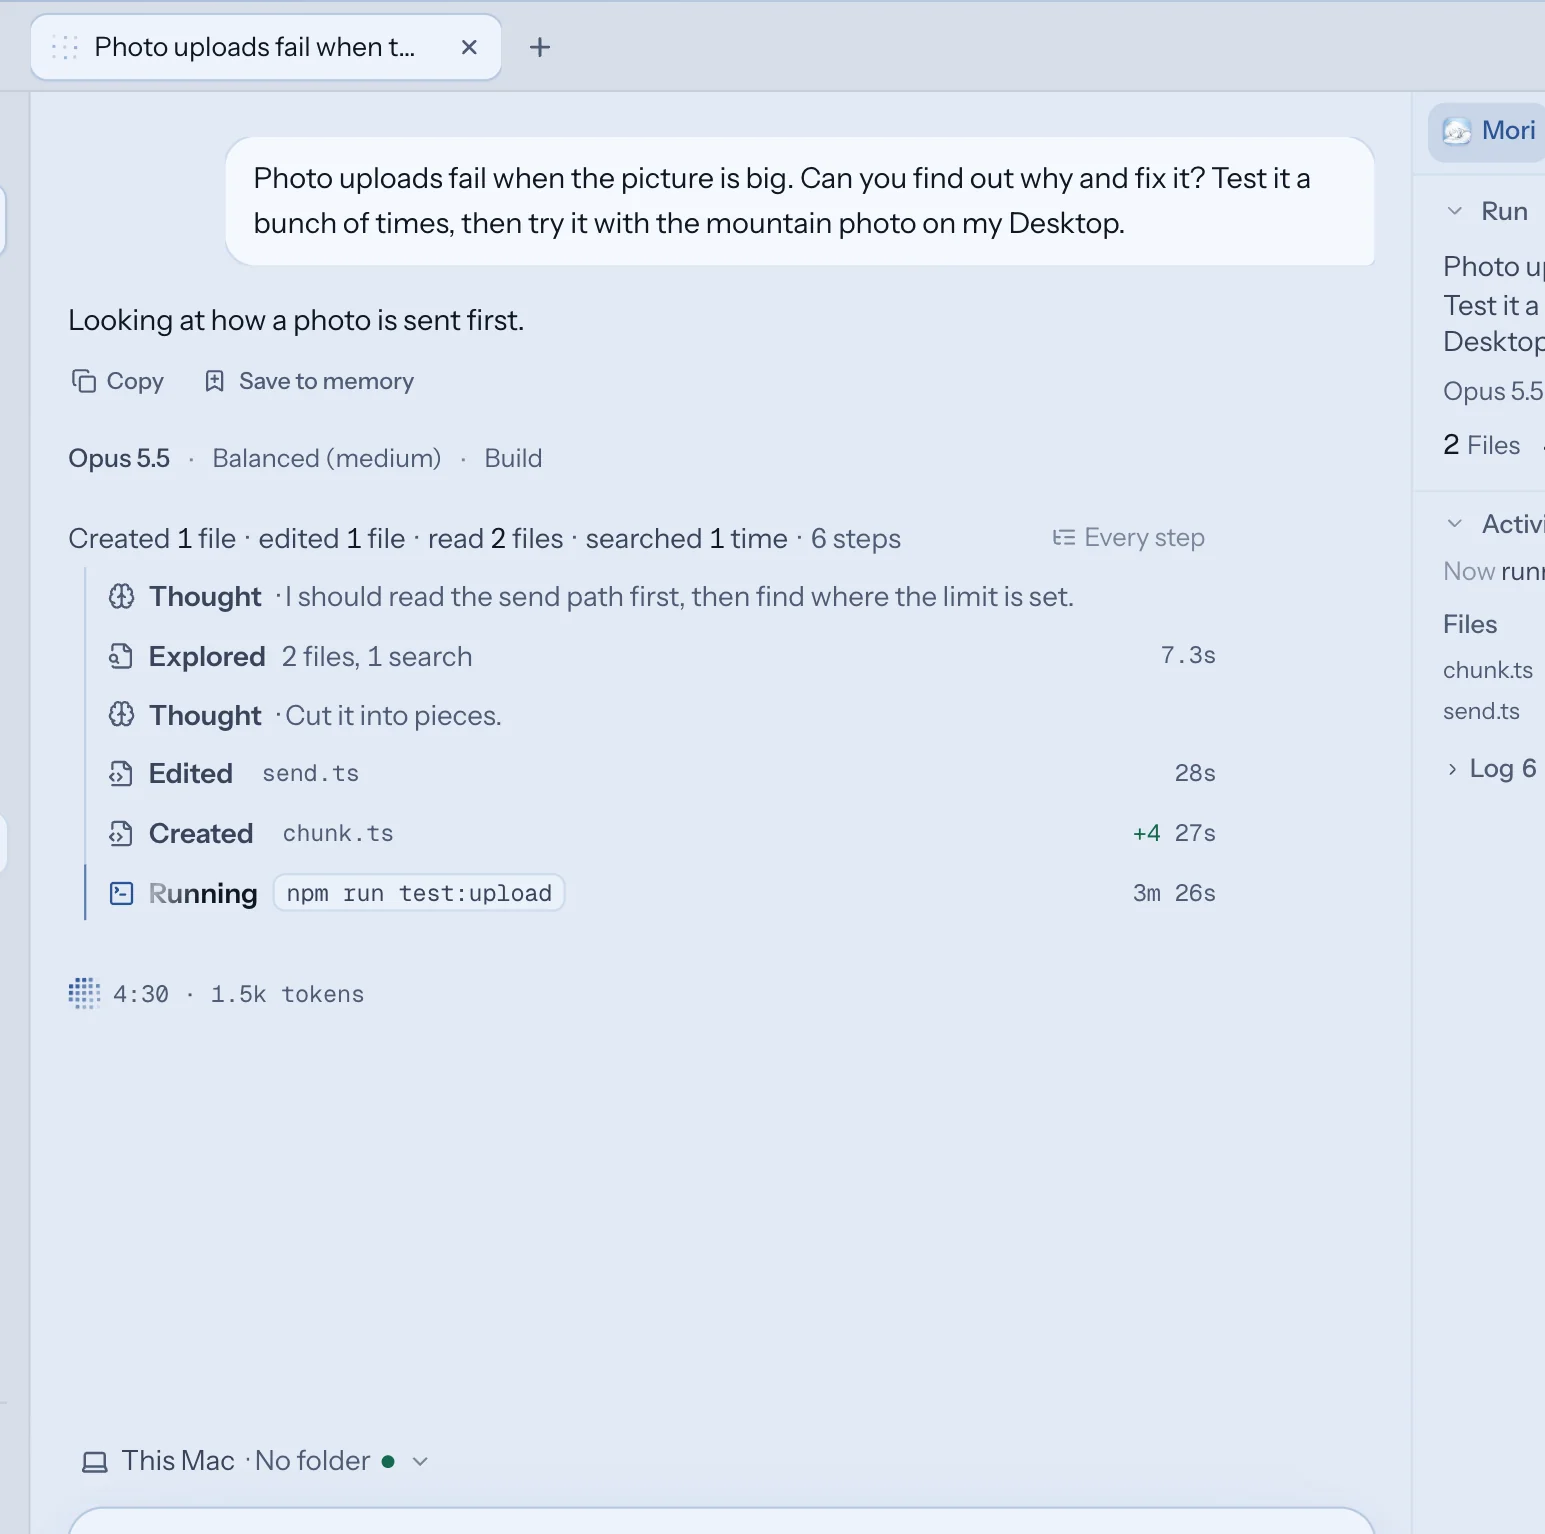Collapse the Activity section chevron
Screen dimensions: 1545x1534
[1455, 524]
